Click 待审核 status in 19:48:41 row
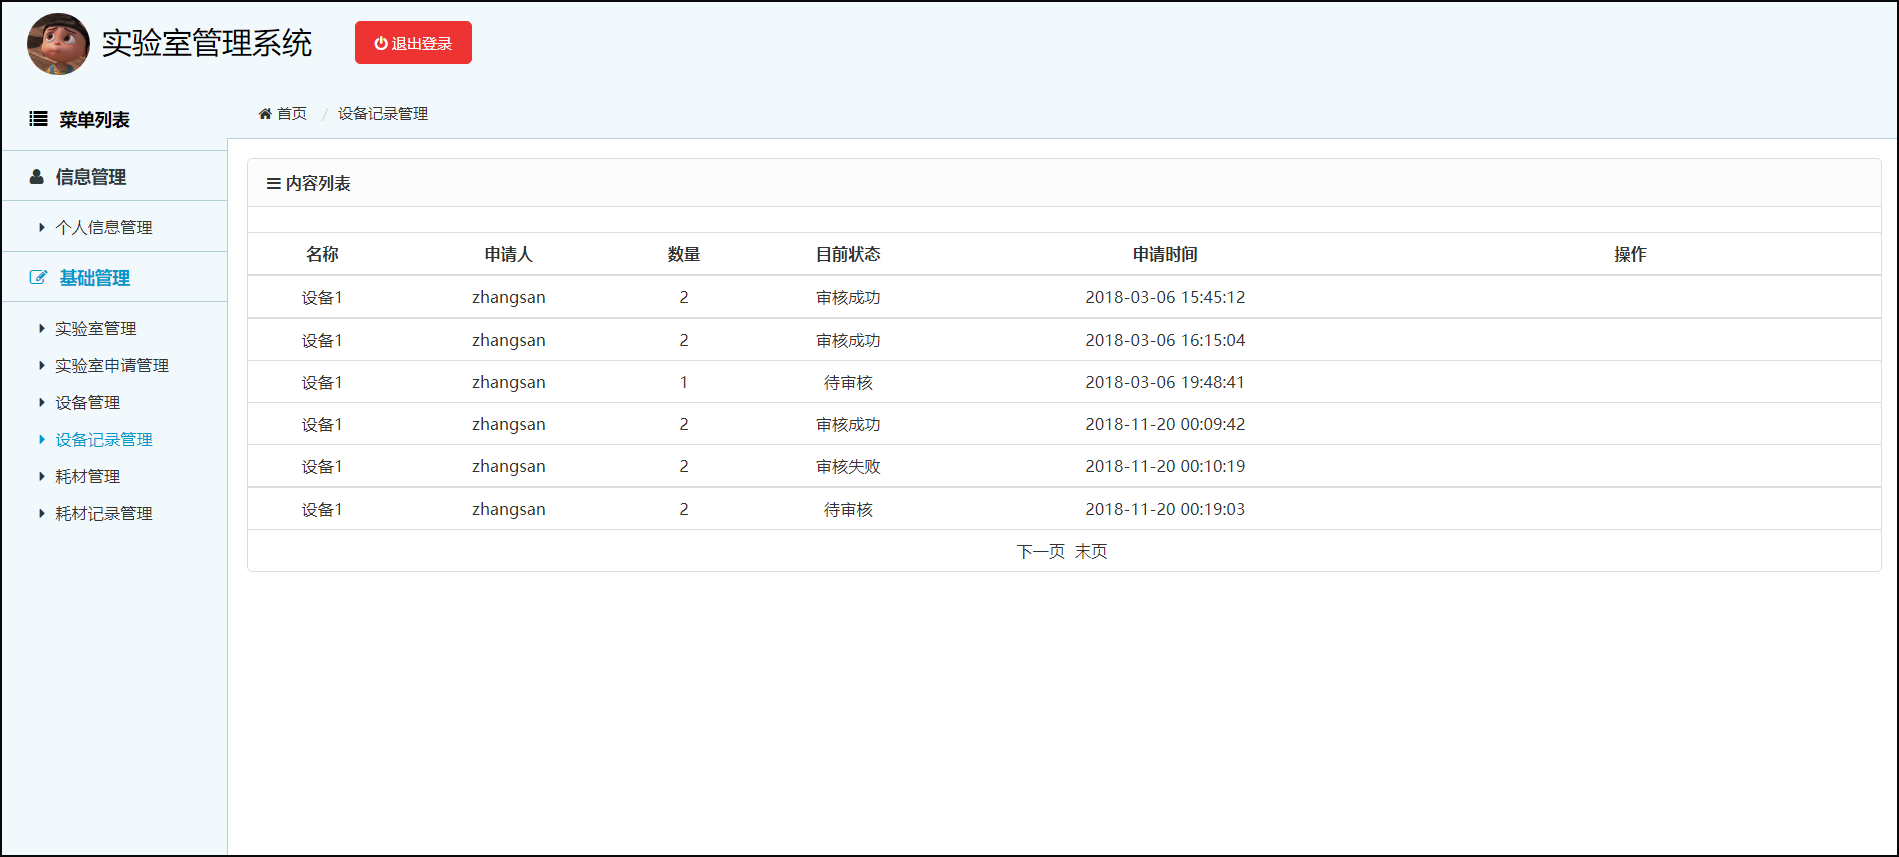Viewport: 1899px width, 857px height. tap(848, 383)
